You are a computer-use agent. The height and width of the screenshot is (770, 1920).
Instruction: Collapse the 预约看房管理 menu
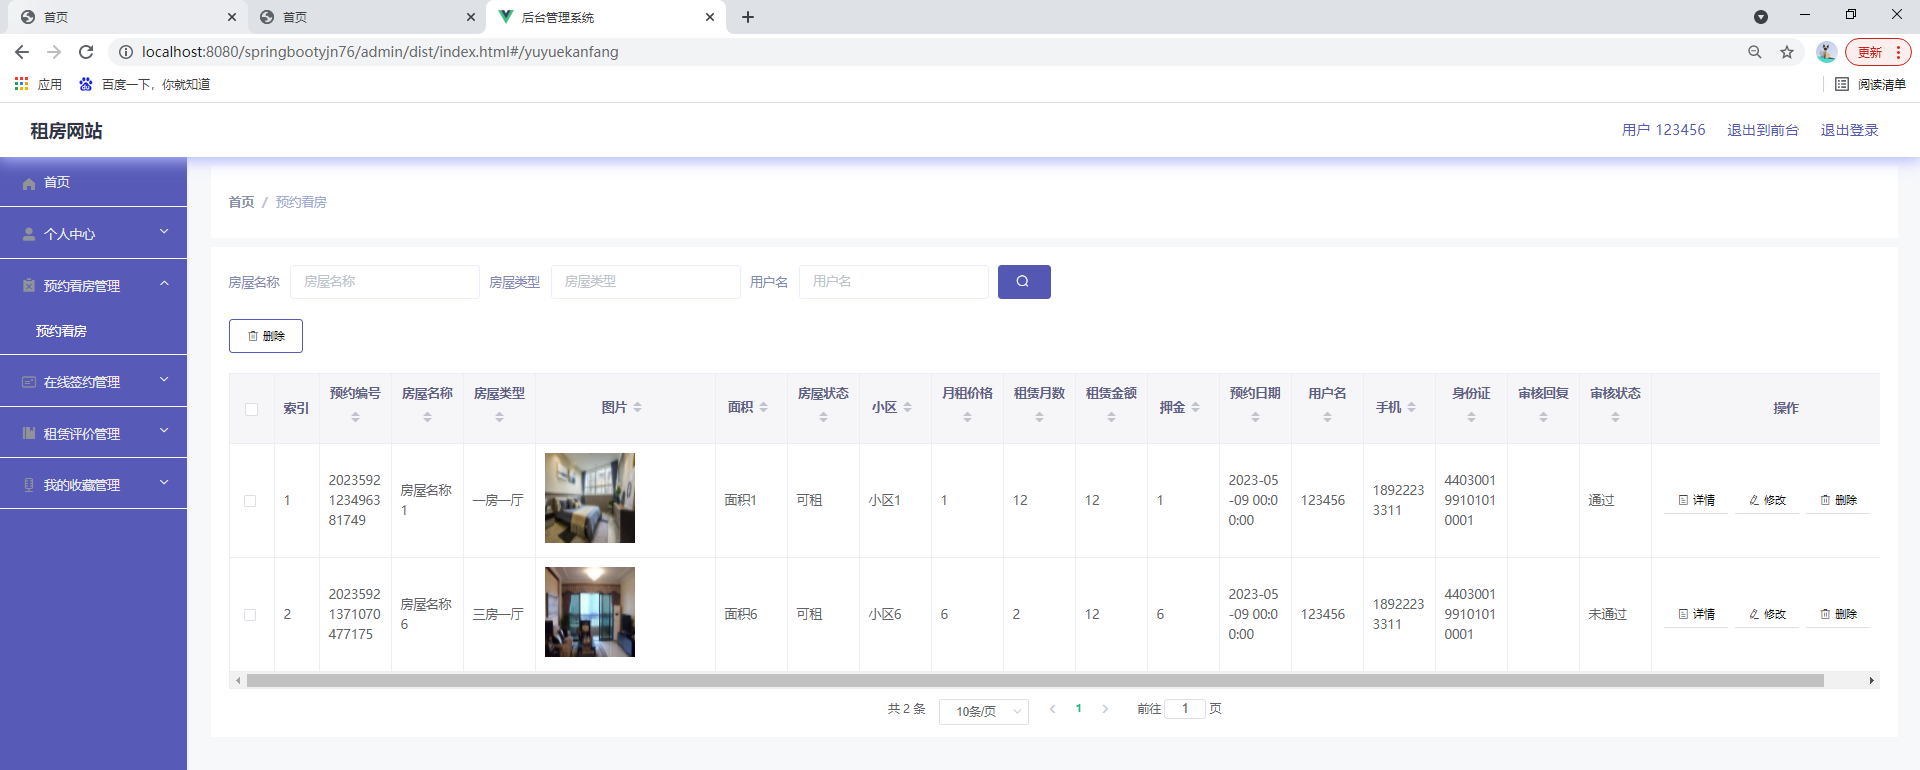164,284
